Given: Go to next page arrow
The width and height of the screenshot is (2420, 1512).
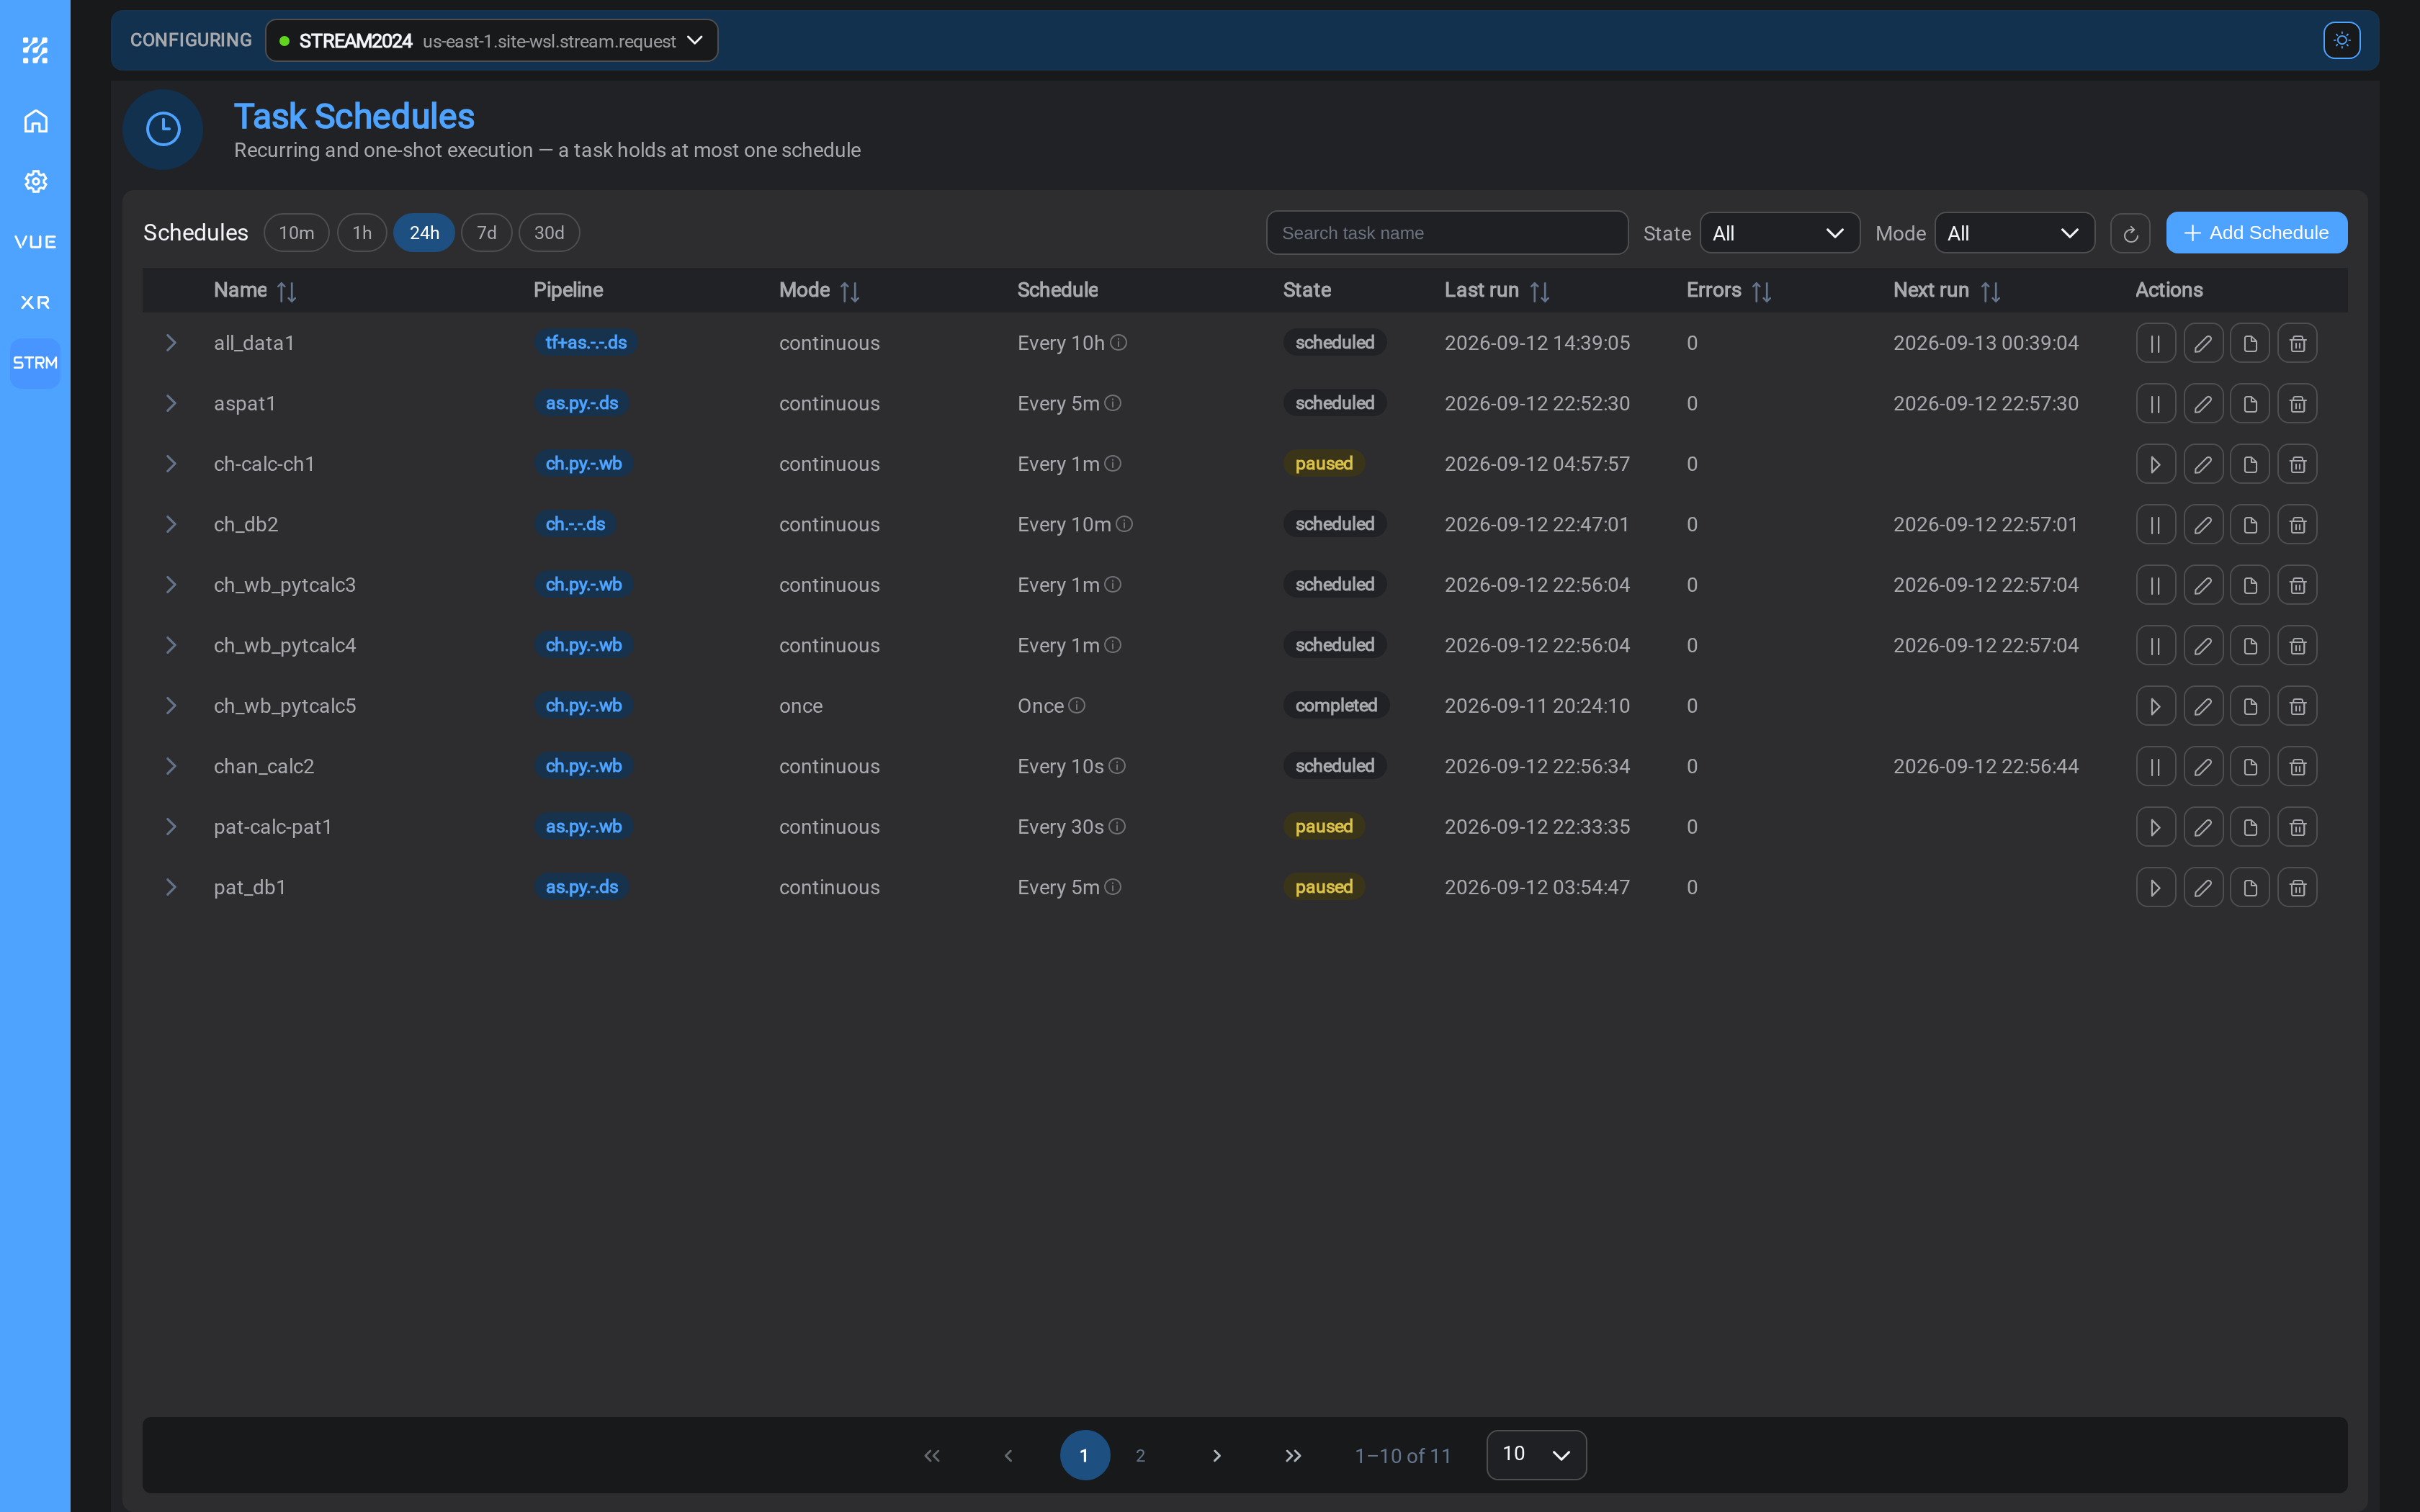Looking at the screenshot, I should coord(1216,1455).
